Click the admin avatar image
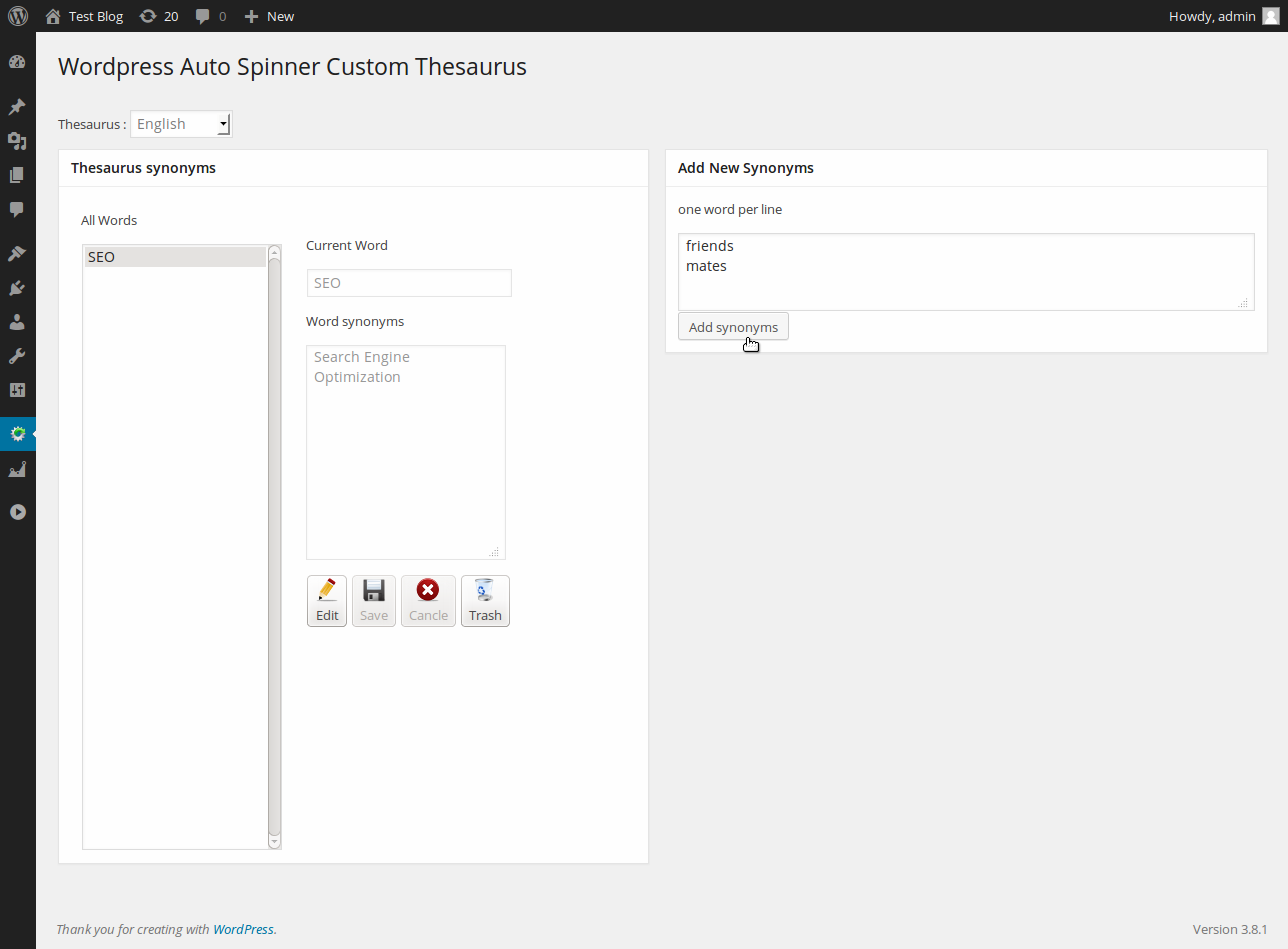Image resolution: width=1288 pixels, height=949 pixels. 1270,16
